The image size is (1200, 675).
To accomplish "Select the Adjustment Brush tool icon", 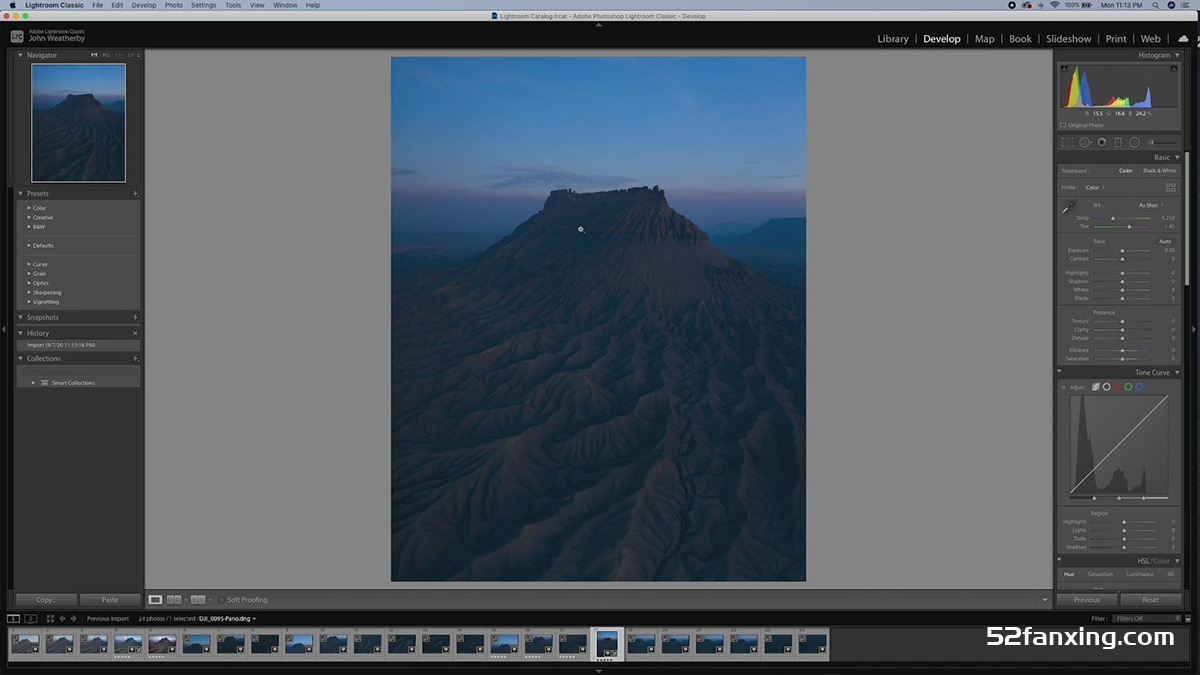I will (1160, 142).
